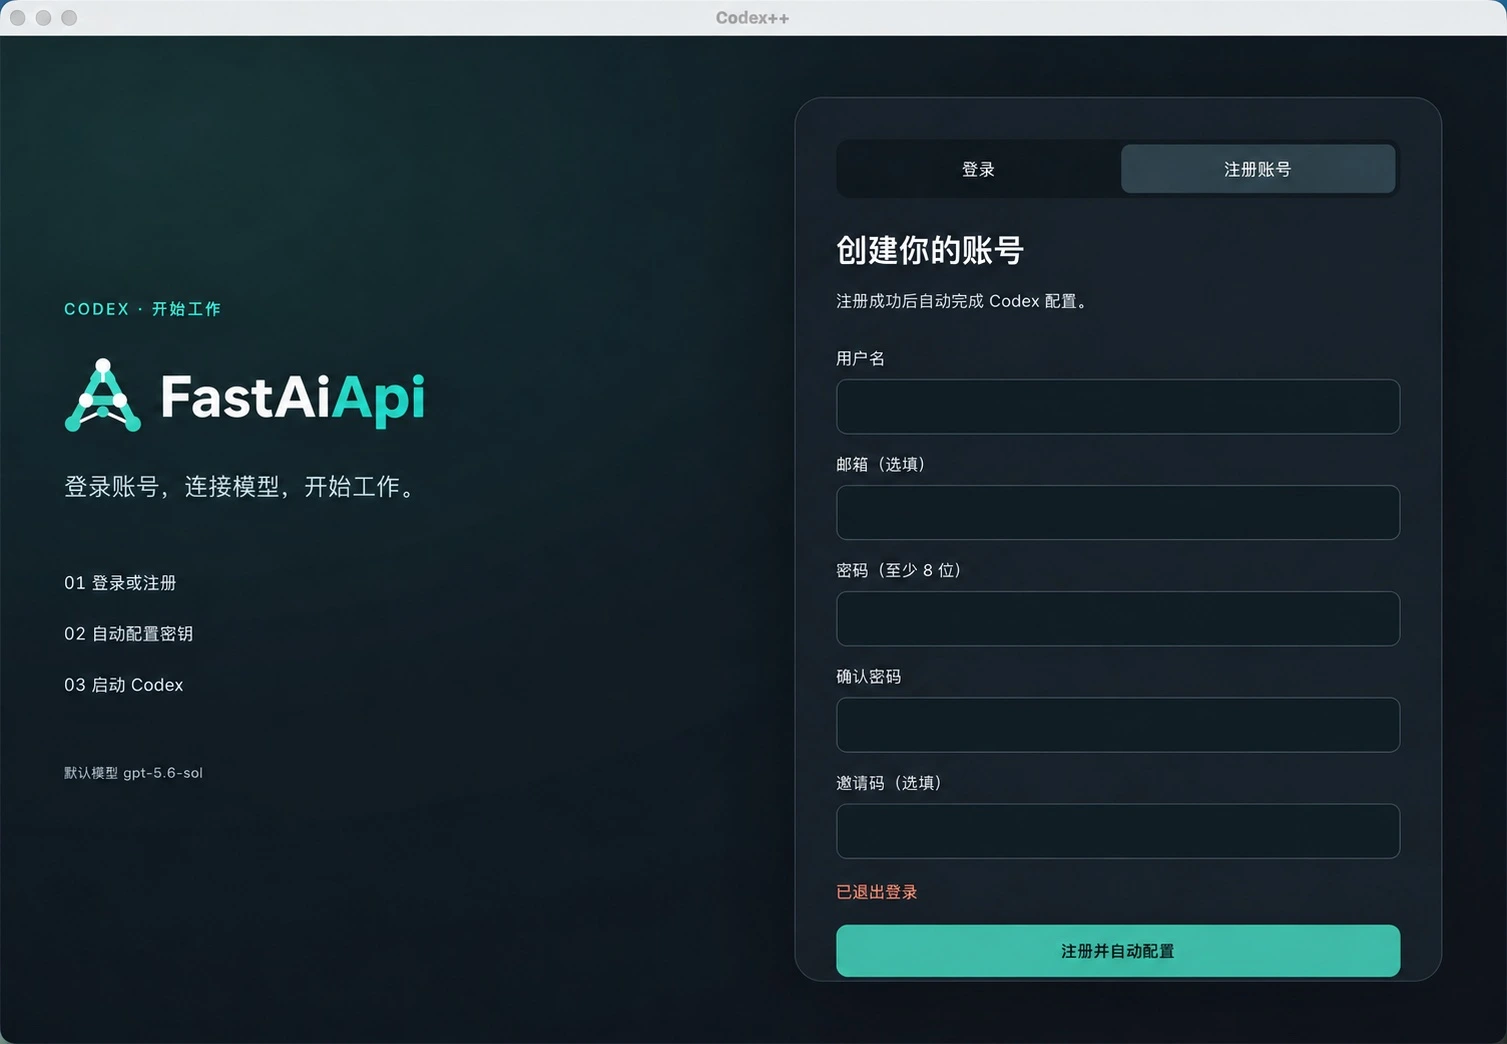This screenshot has height=1044, width=1507.
Task: Click step 01 登录或注册
Action: (120, 582)
